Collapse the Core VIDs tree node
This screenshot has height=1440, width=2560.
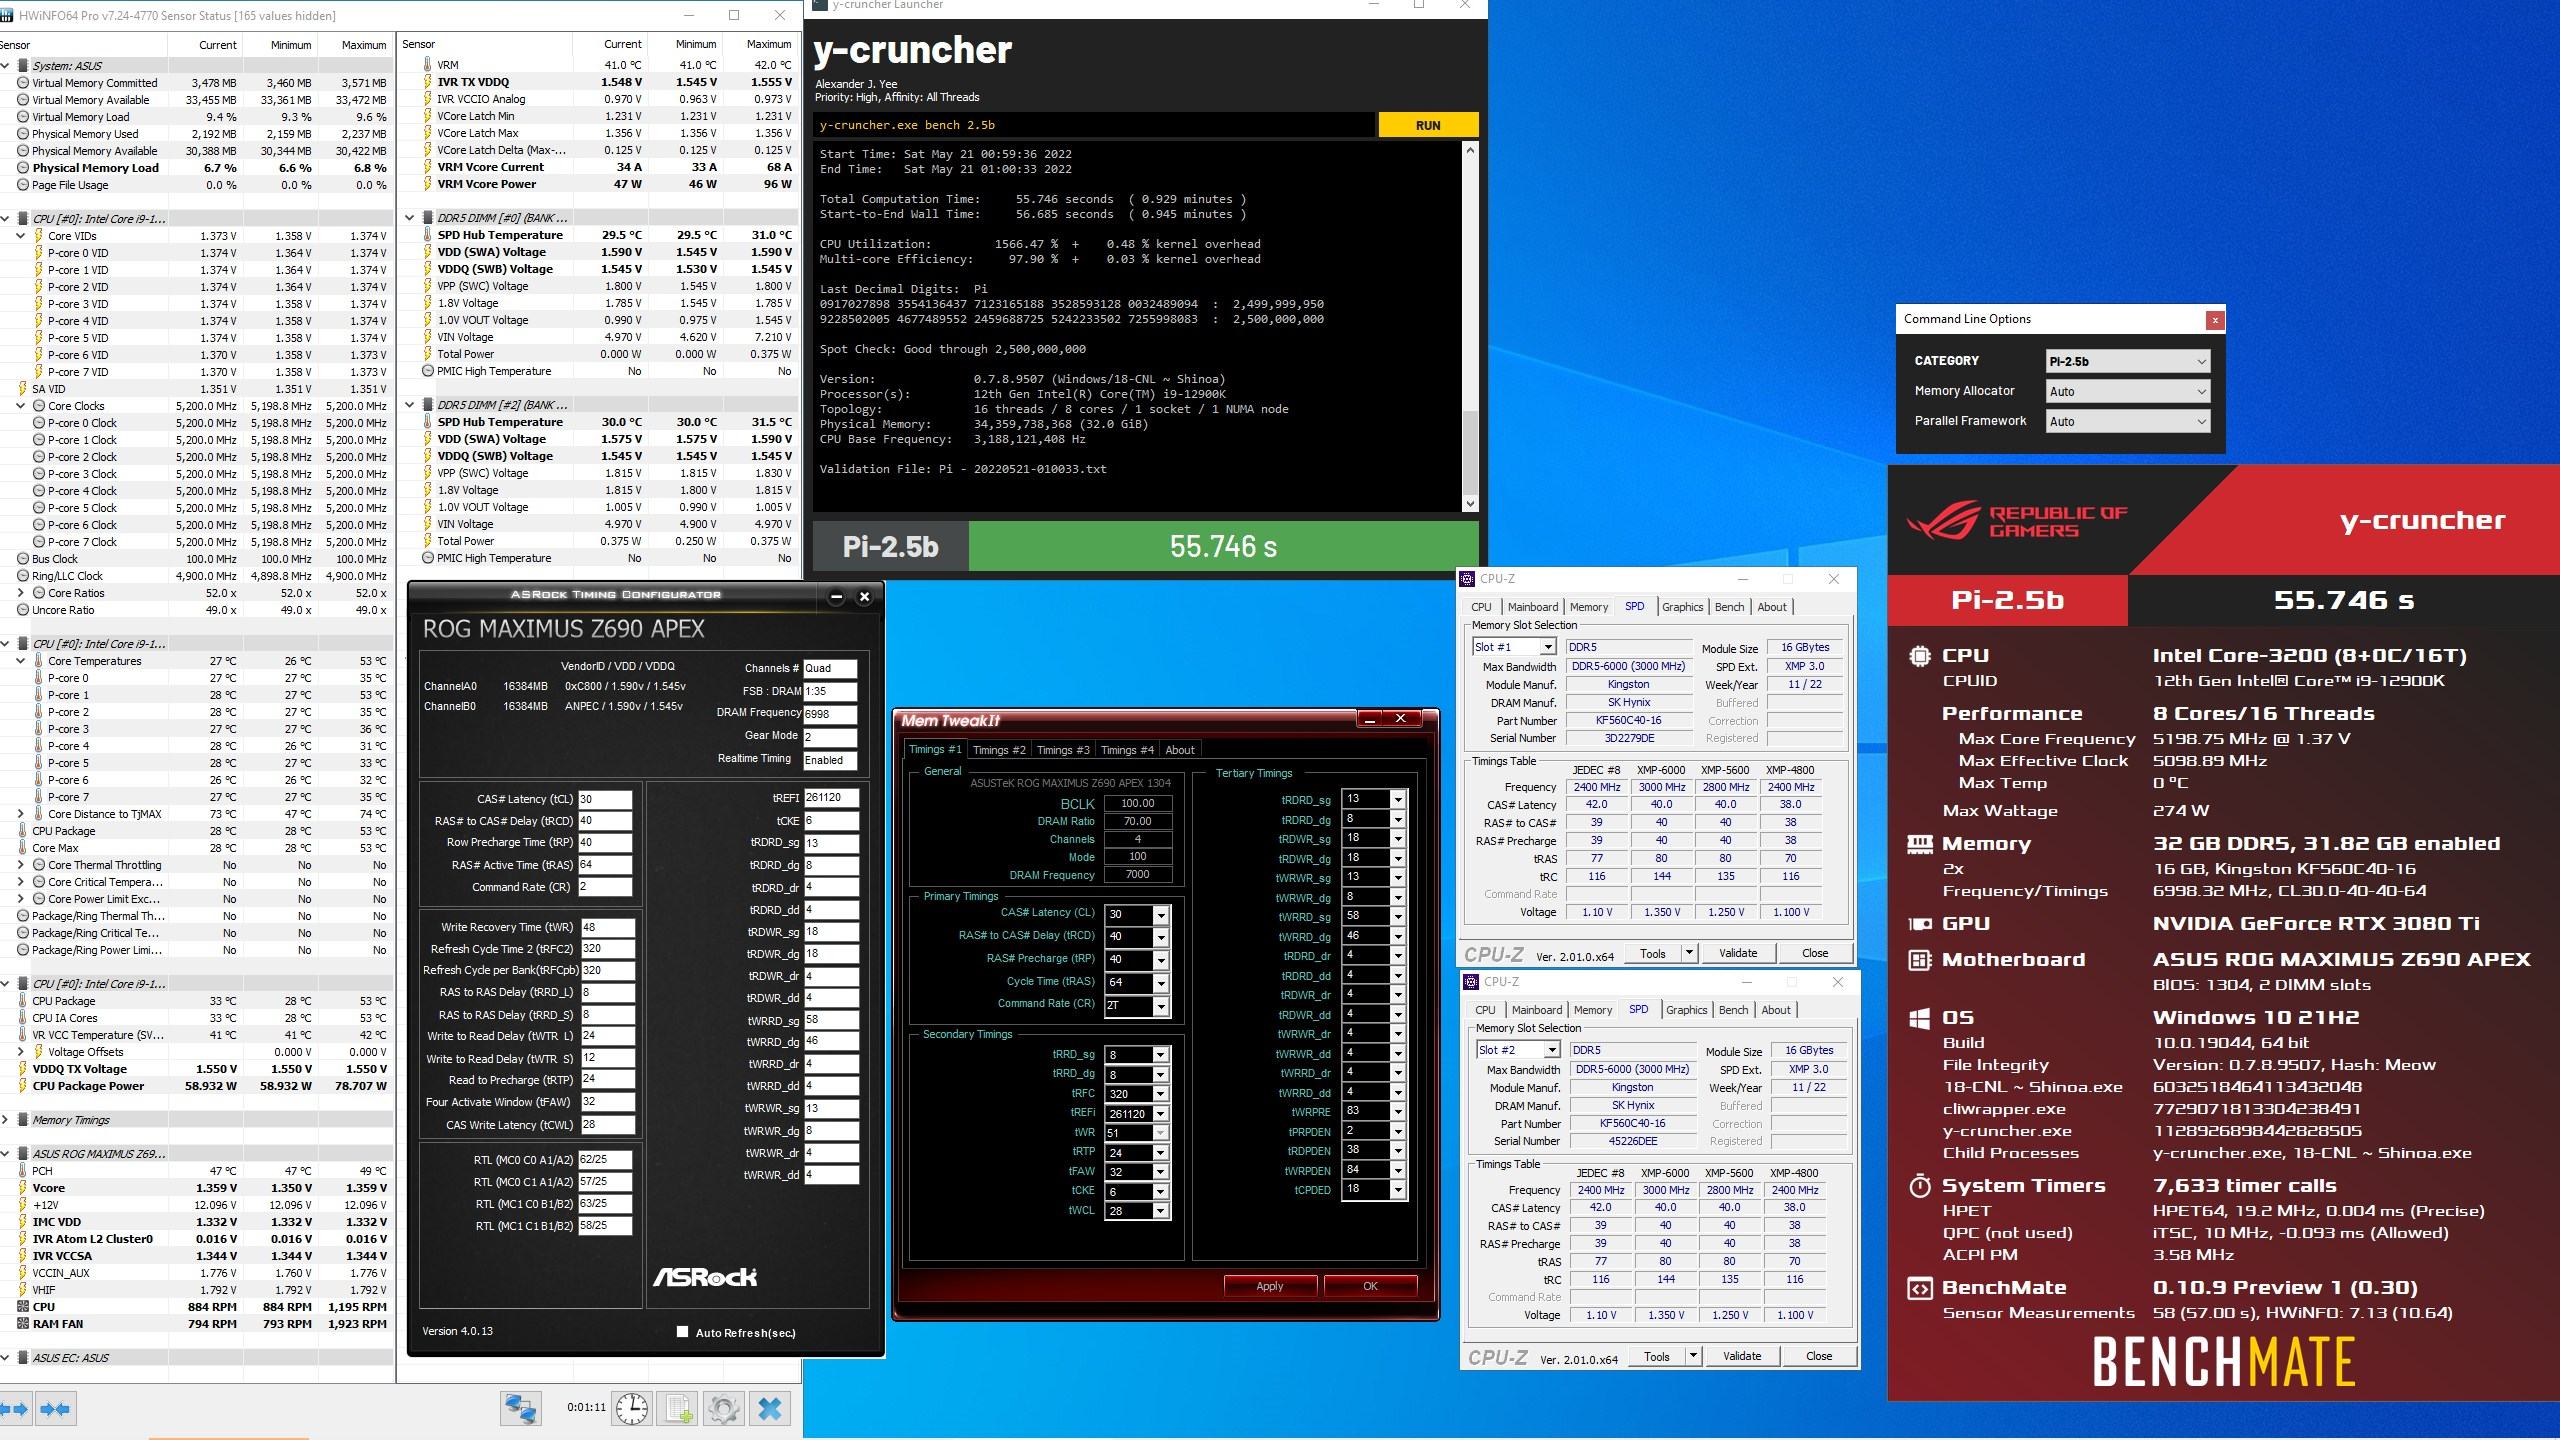(x=20, y=236)
